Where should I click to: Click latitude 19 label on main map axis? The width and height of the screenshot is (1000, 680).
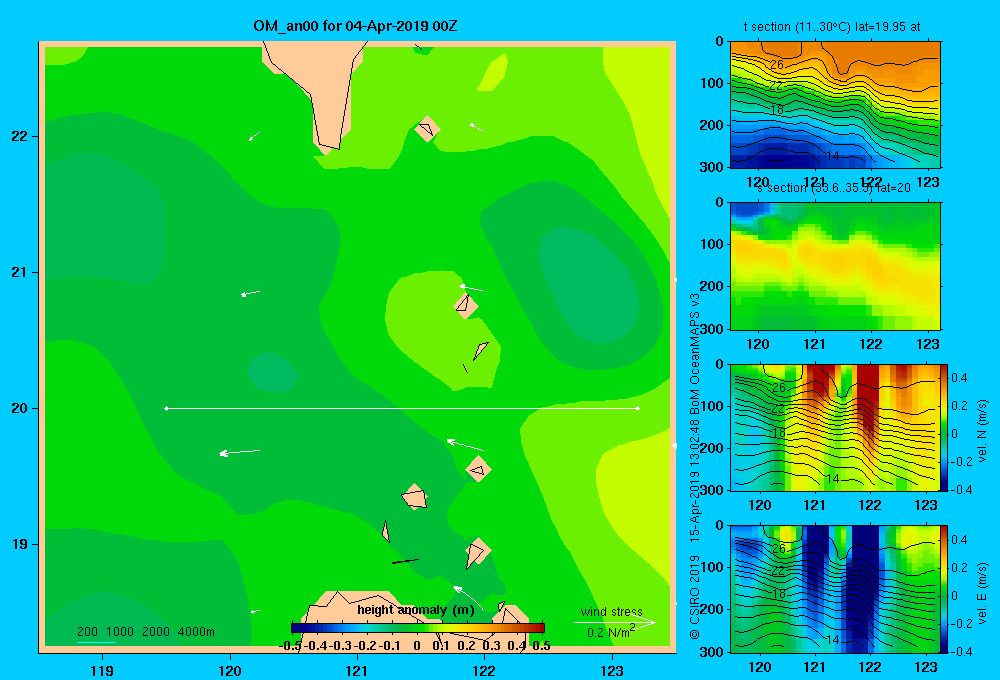click(x=20, y=544)
